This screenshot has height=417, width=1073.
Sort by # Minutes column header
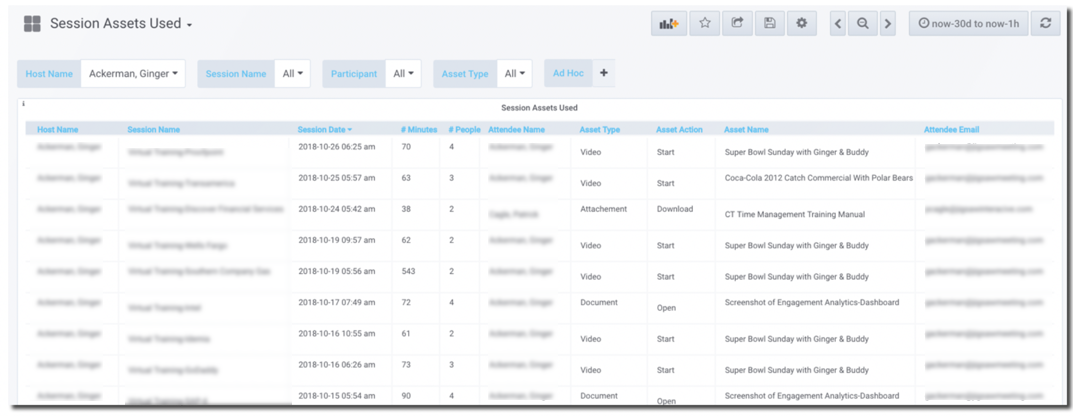coord(418,129)
